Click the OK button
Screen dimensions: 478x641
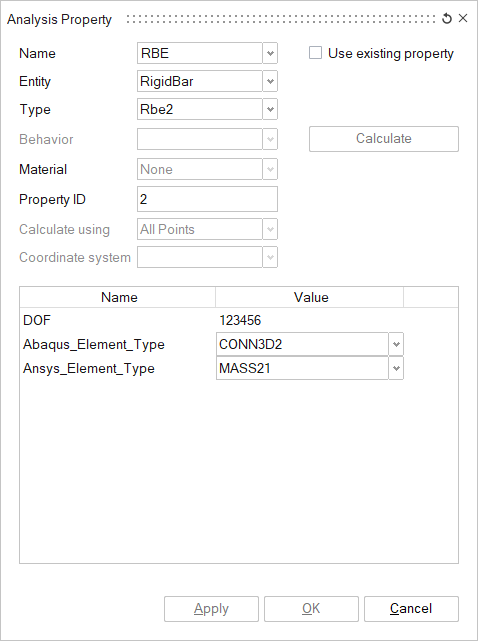tap(311, 609)
